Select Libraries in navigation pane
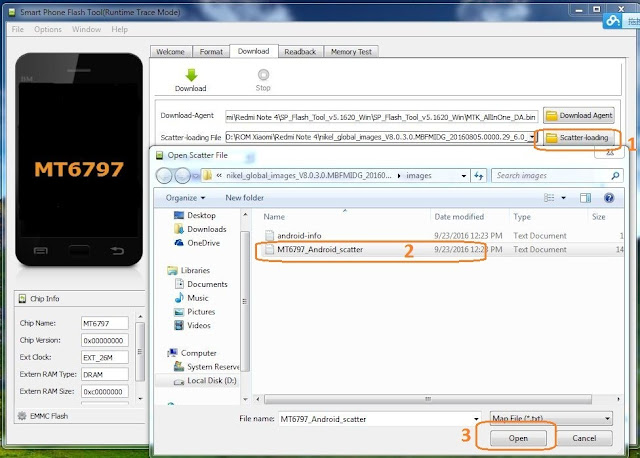 click(189, 270)
